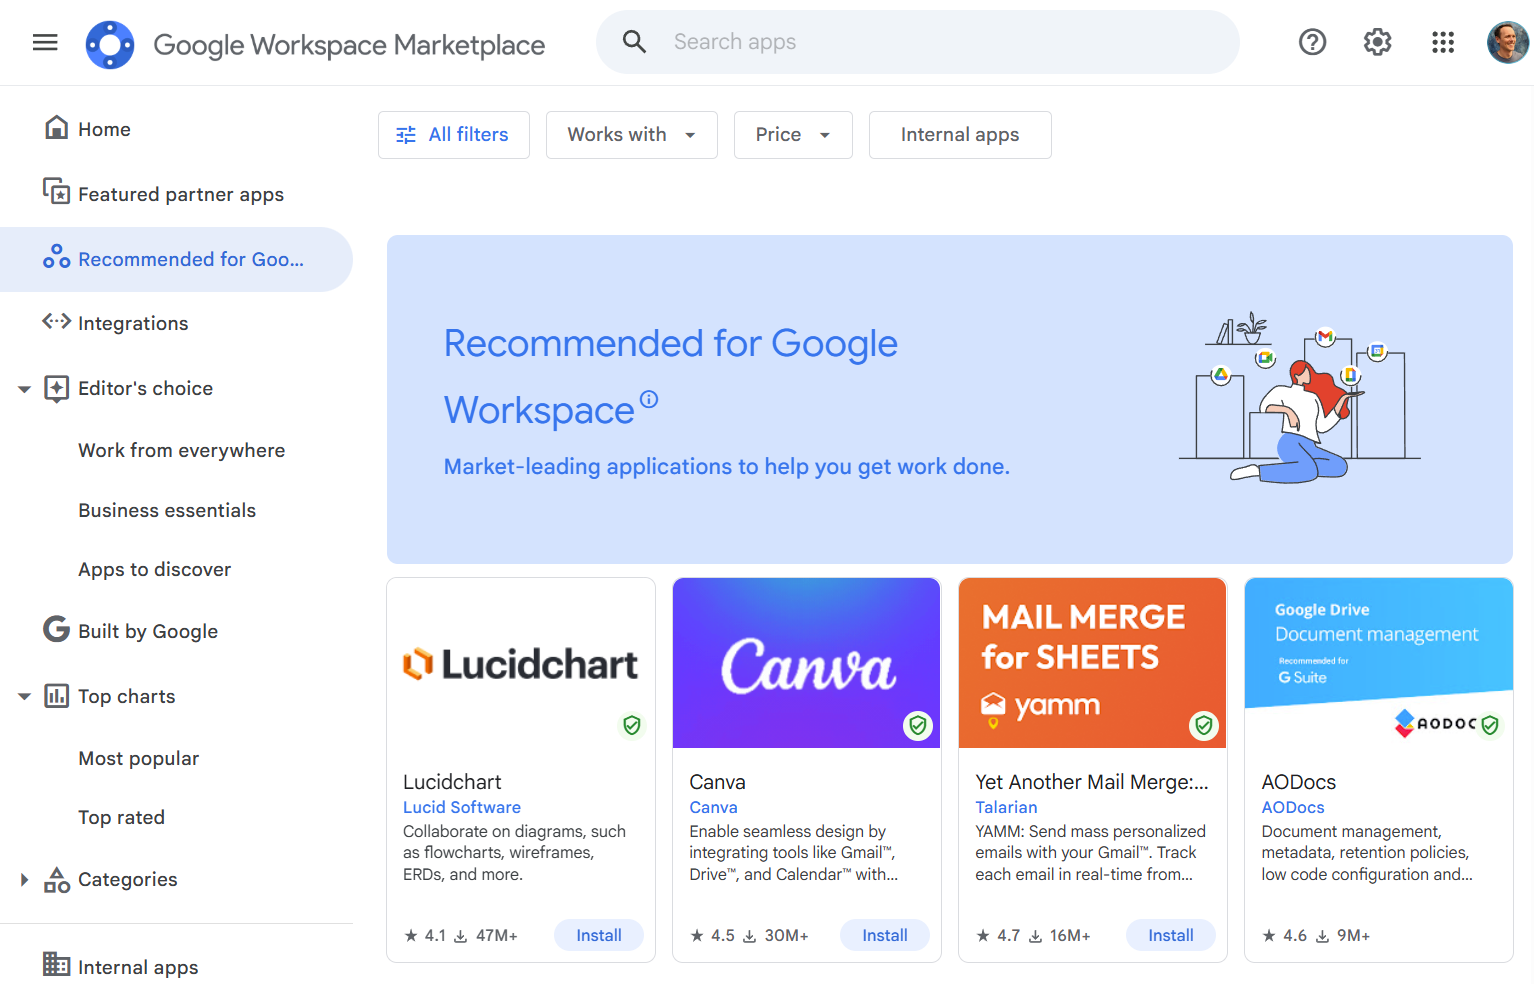Click the Categories shapes icon
The image size is (1534, 984).
[x=57, y=879]
